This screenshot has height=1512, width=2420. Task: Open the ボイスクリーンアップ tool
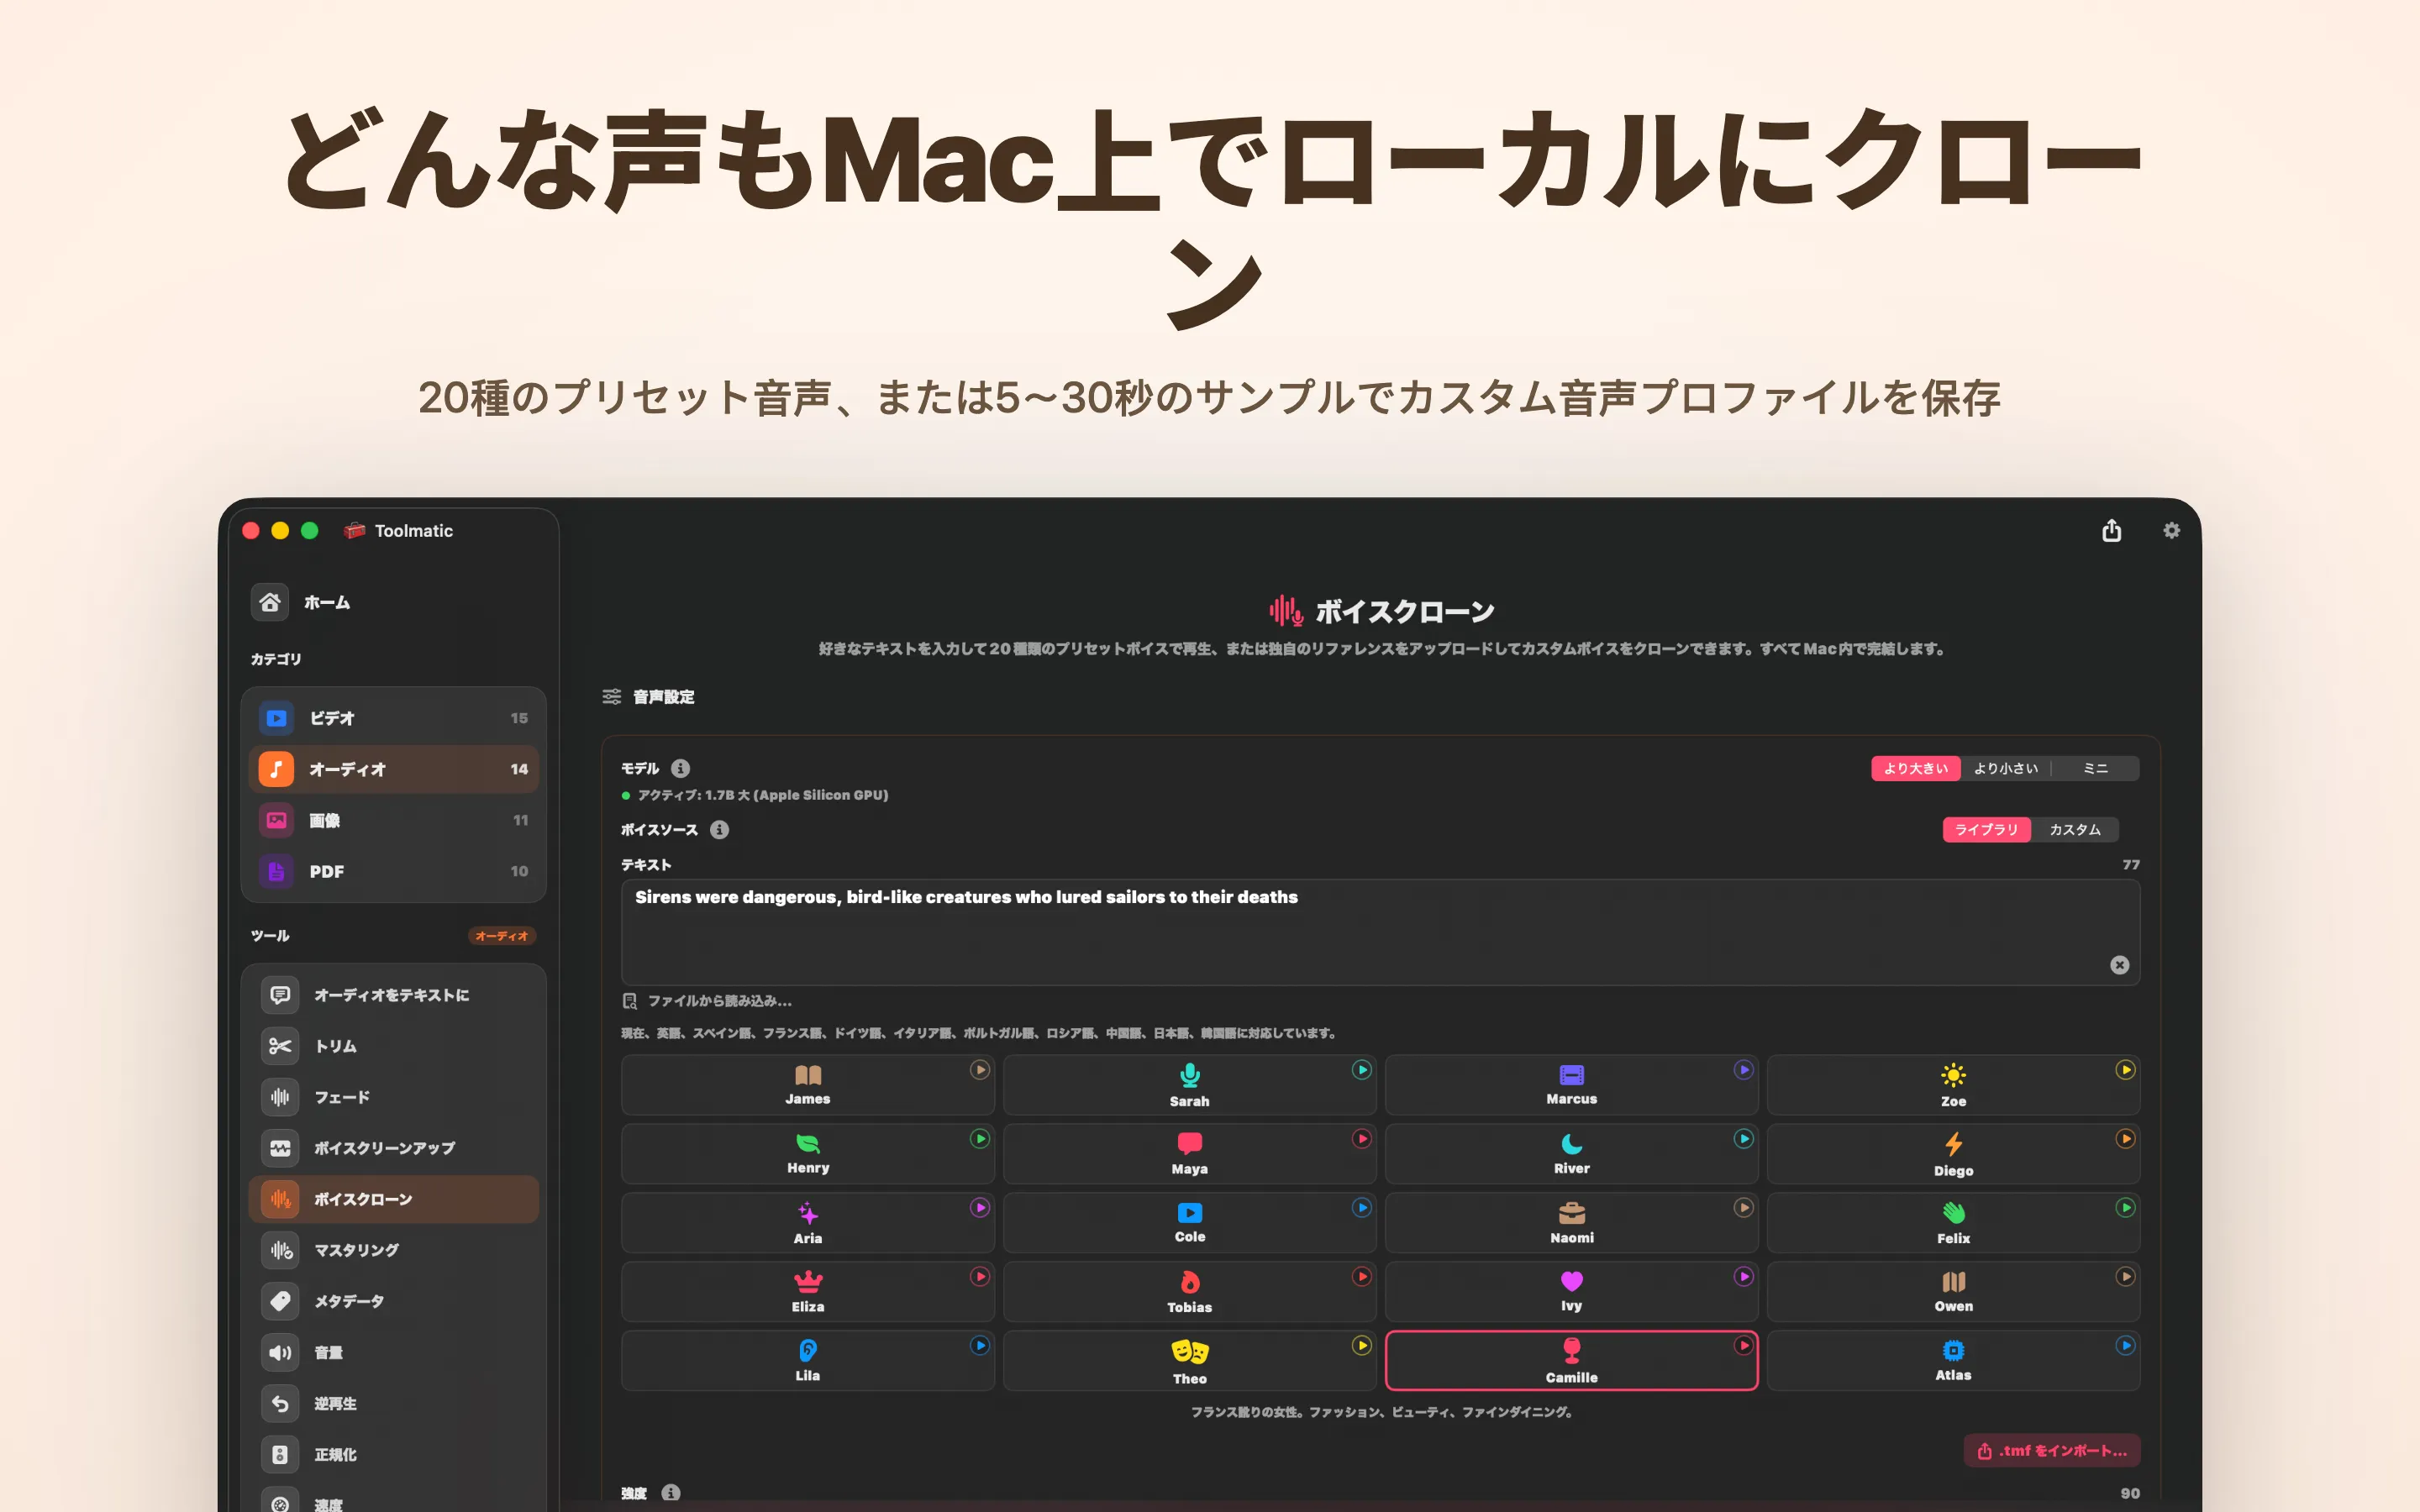coord(393,1148)
